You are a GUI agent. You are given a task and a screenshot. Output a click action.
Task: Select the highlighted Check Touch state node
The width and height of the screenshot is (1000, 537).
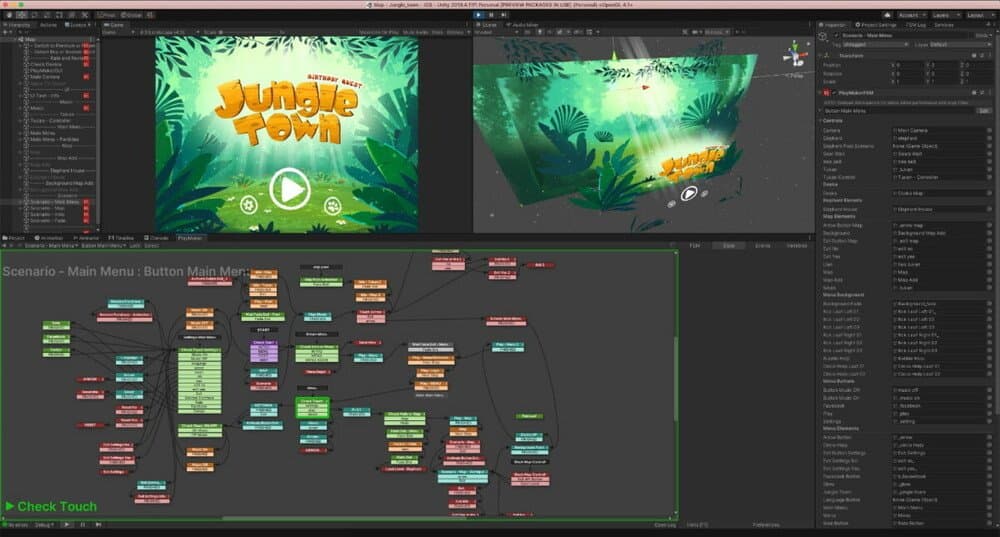[x=312, y=408]
